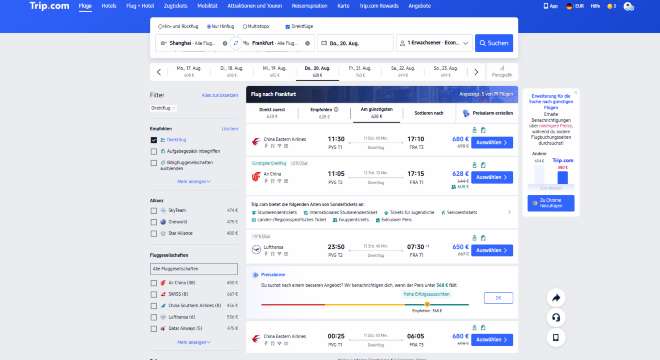660x360 pixels.
Task: Click the mobile phone floating button
Action: [556, 337]
